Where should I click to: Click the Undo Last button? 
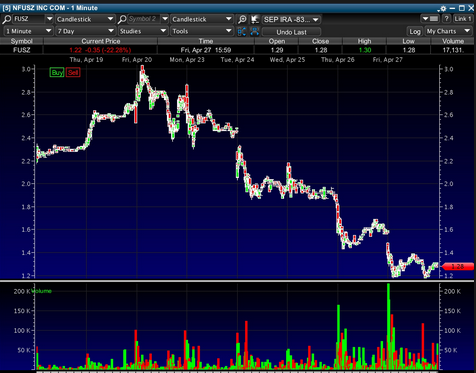pyautogui.click(x=291, y=32)
